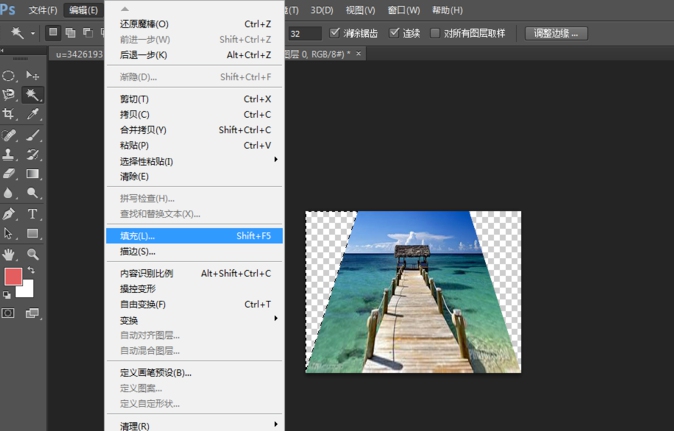The width and height of the screenshot is (674, 431).
Task: Select the Magic Wand tool in toolbox
Action: [33, 95]
